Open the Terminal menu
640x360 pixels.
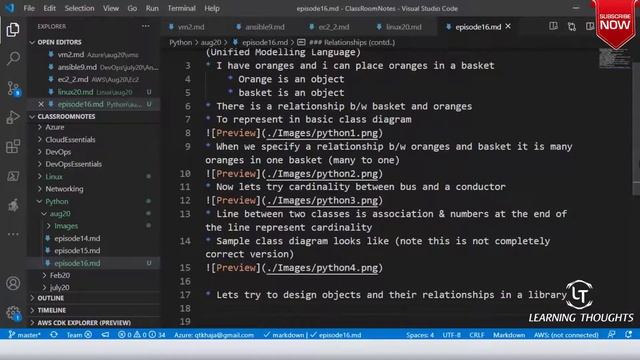coord(181,8)
